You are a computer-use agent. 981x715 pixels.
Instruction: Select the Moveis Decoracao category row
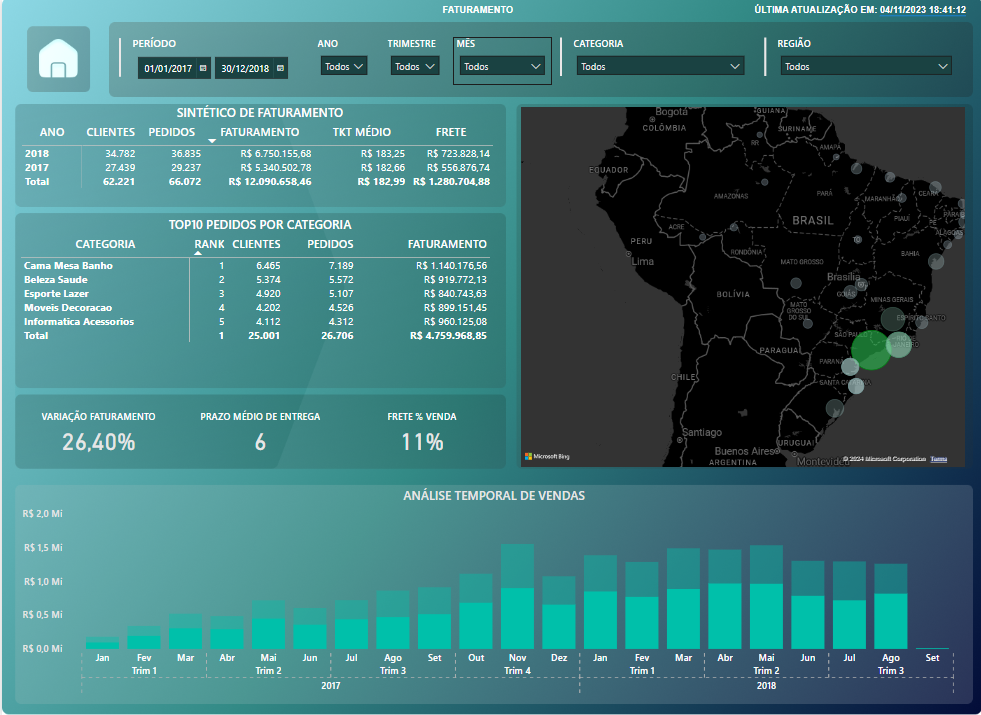[255, 307]
